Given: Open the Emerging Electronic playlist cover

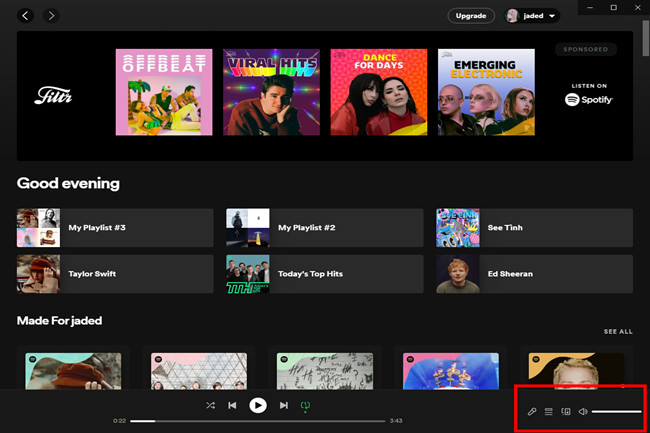Looking at the screenshot, I should [486, 92].
